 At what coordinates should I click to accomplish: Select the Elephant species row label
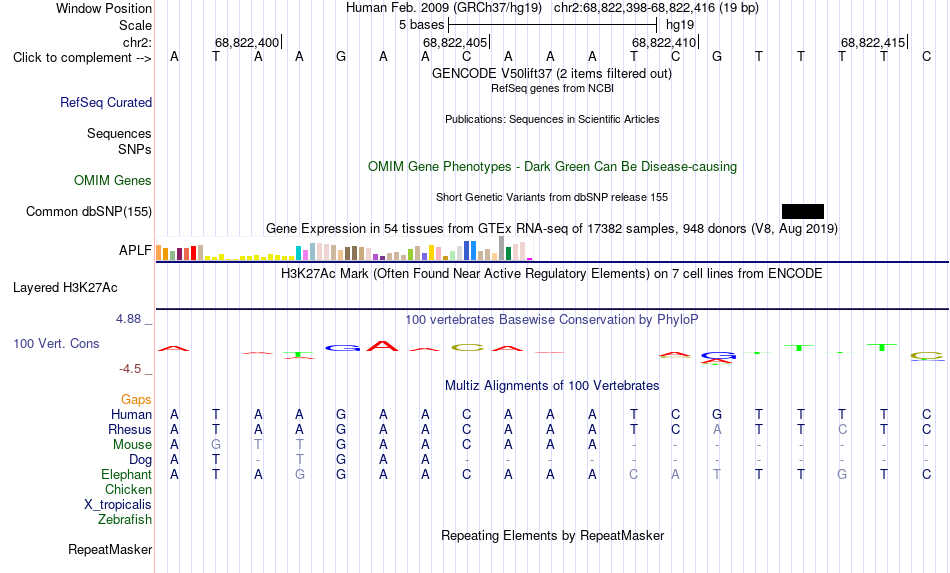[x=127, y=474]
